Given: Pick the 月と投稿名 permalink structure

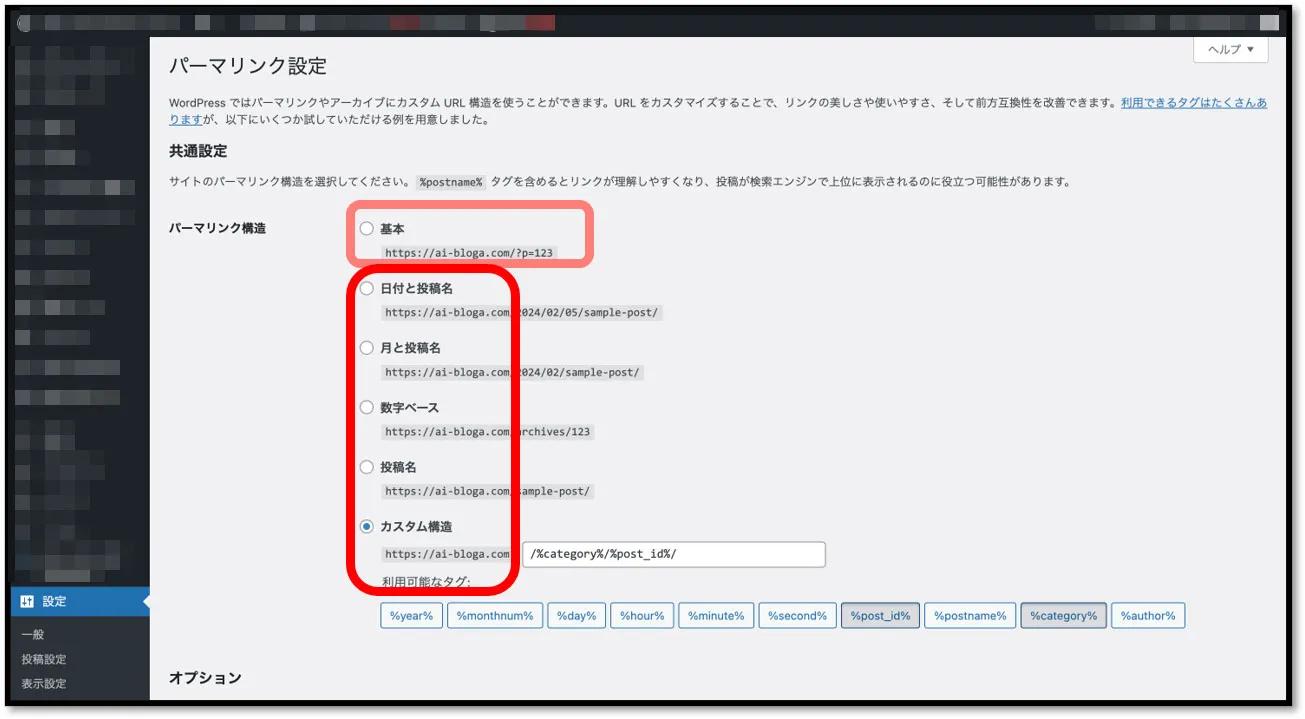Looking at the screenshot, I should tap(367, 348).
